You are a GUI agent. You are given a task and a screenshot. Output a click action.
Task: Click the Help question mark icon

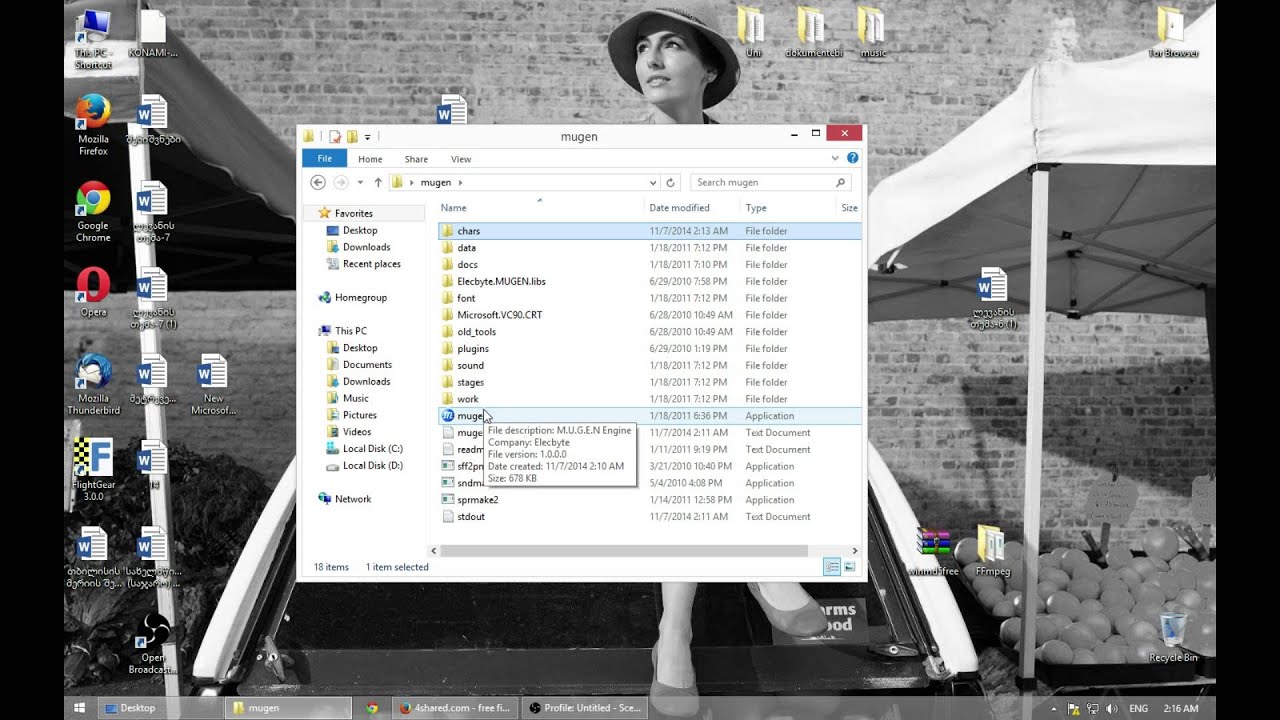853,158
